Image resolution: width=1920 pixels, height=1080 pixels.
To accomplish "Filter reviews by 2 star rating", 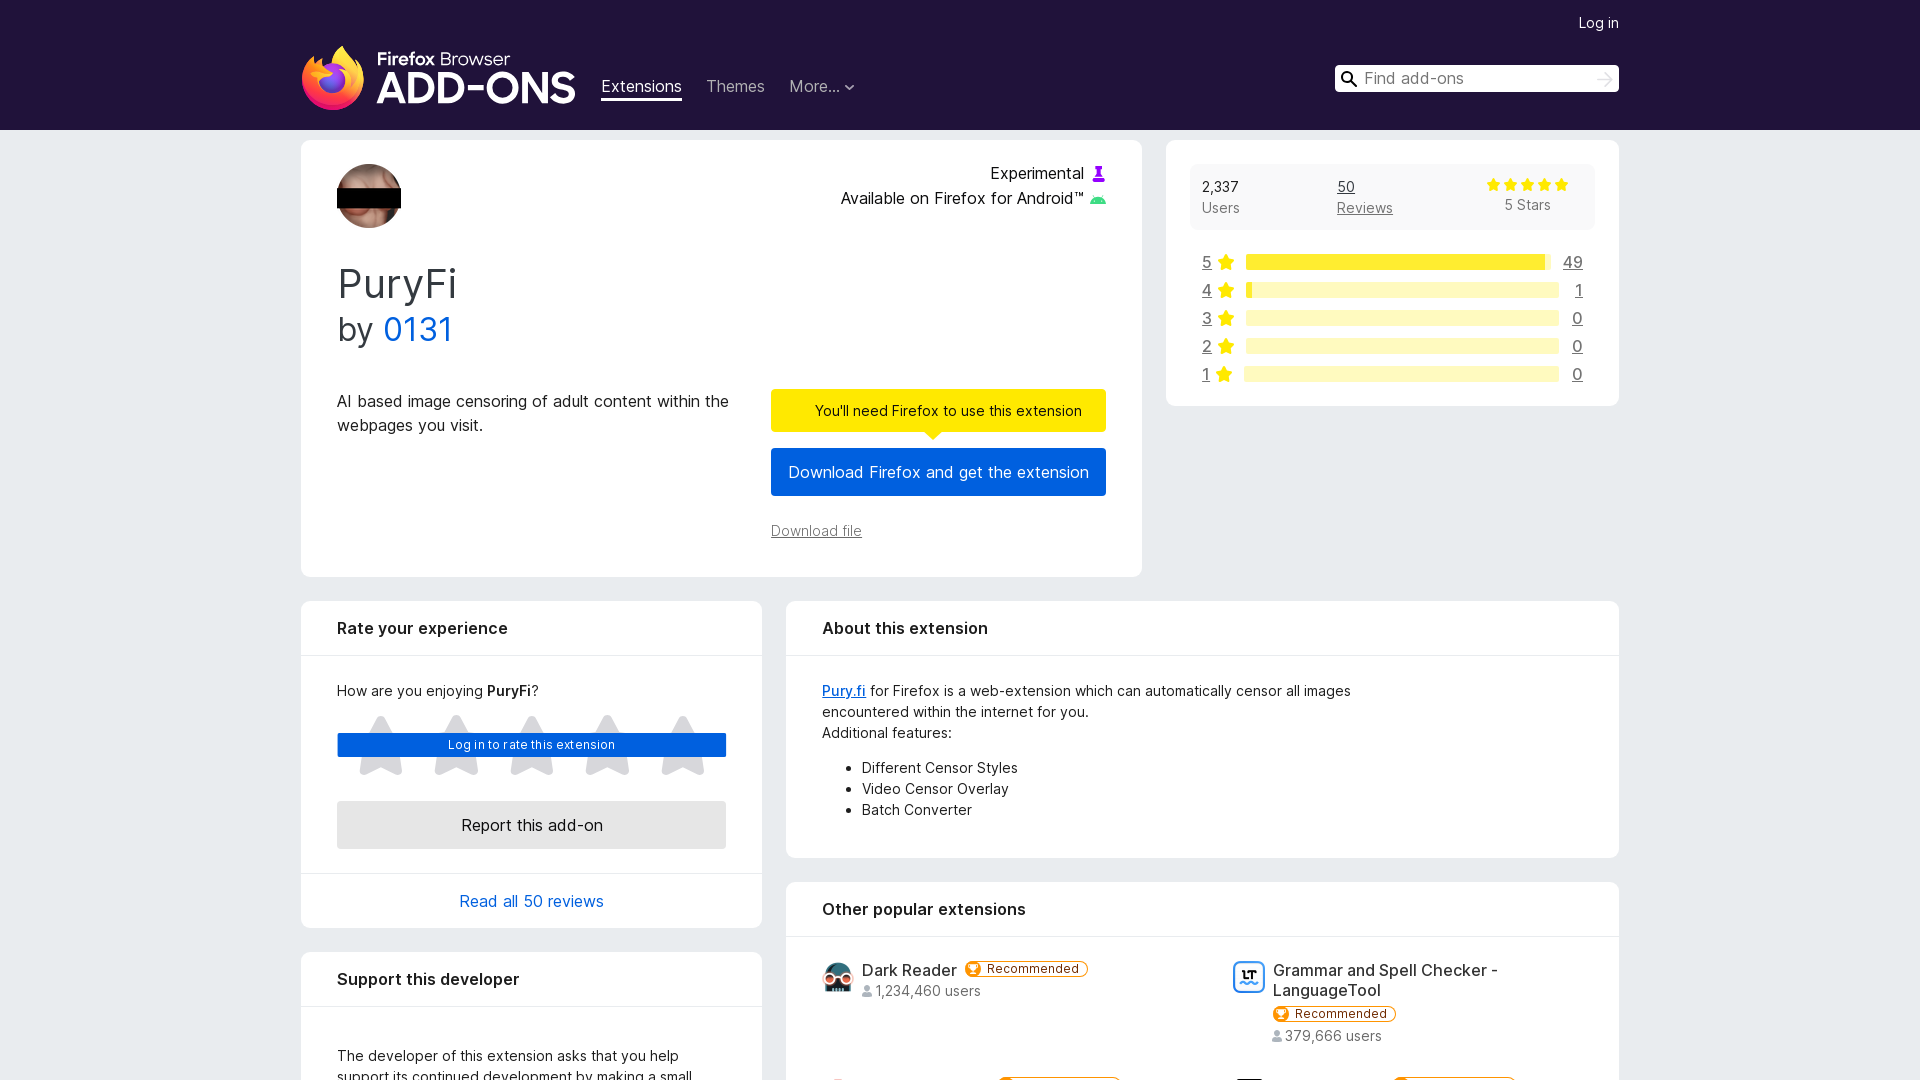I will (x=1218, y=346).
